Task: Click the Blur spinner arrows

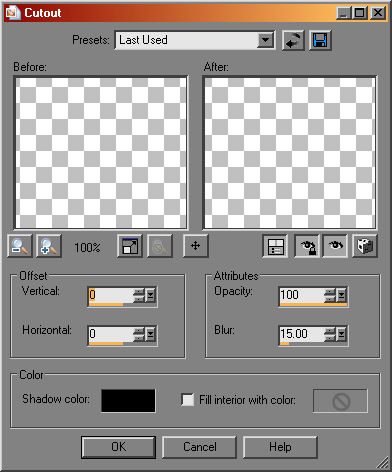Action: coord(330,334)
